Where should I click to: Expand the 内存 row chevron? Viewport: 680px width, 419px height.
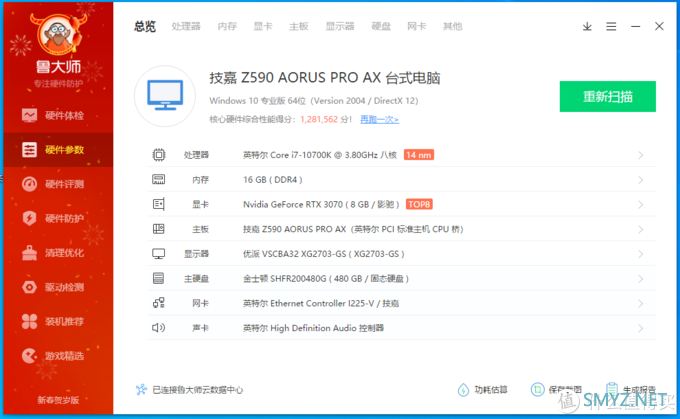click(x=641, y=180)
